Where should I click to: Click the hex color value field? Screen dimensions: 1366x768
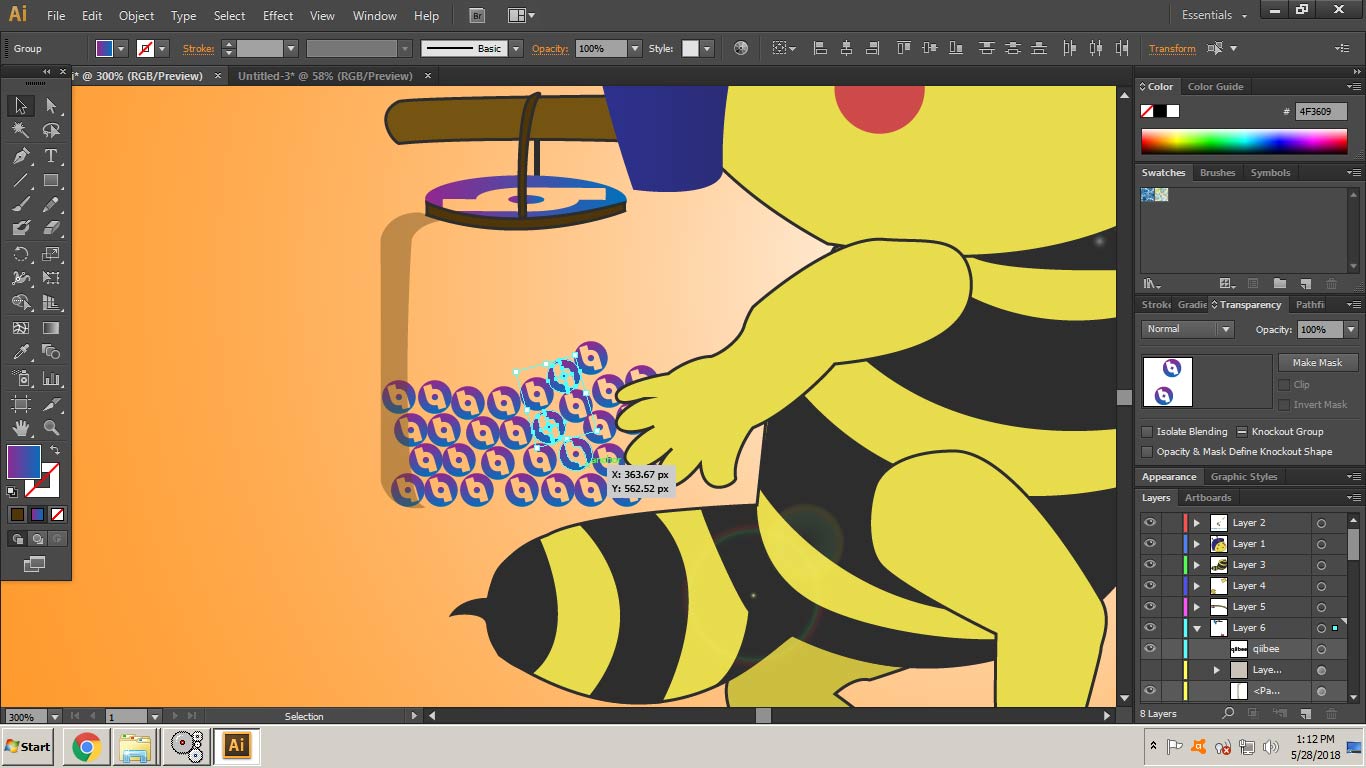[1321, 112]
